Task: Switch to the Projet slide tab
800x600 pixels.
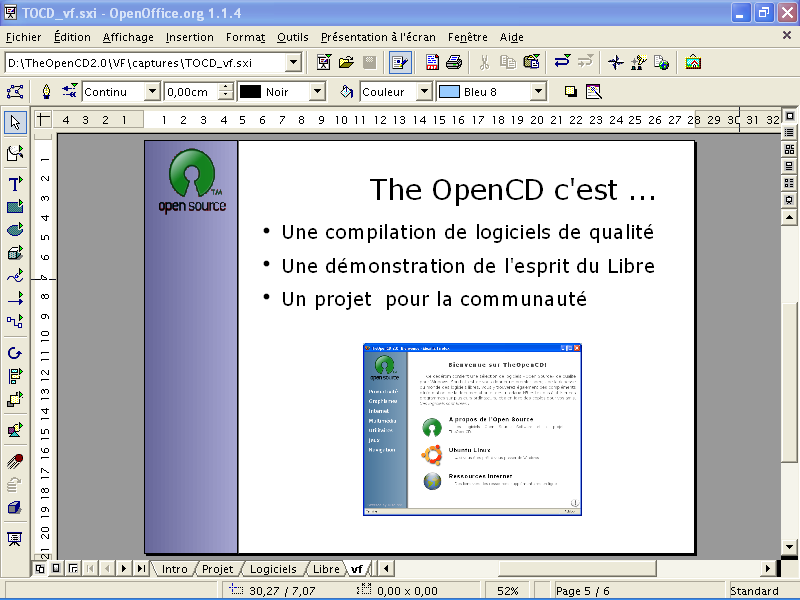Action: pos(217,569)
